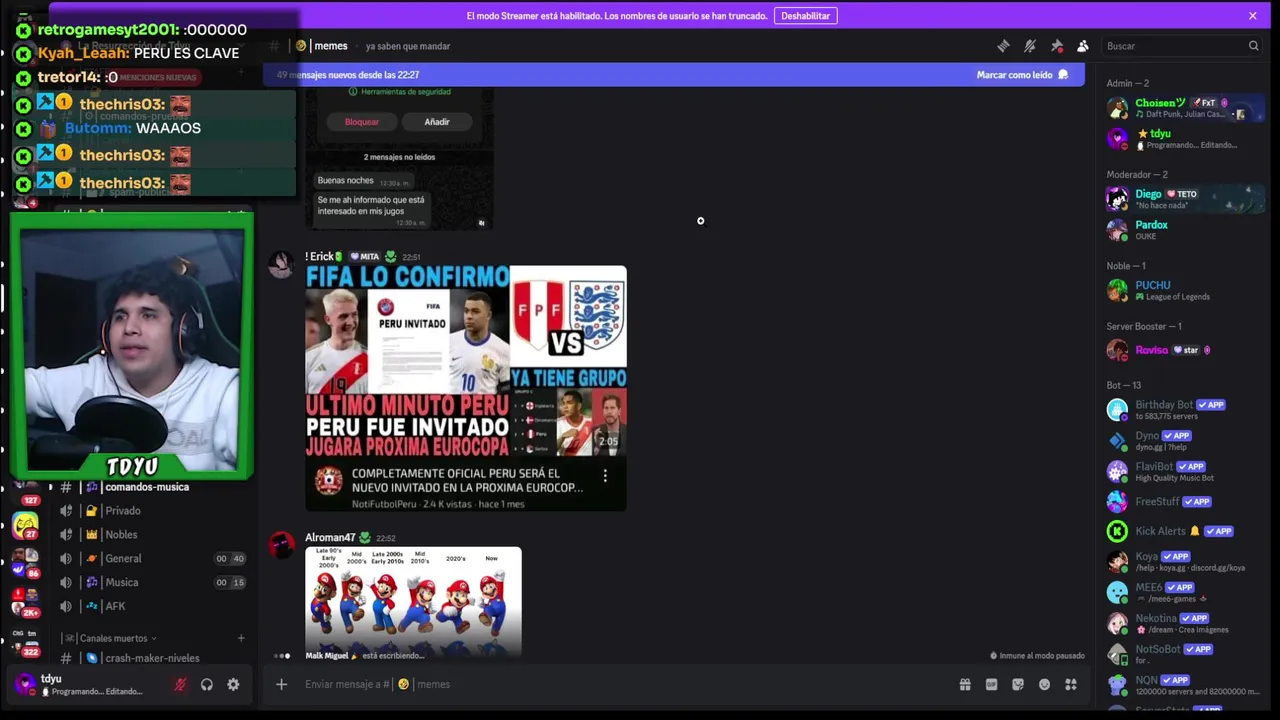
Task: Open Koya bot in member list
Action: tap(1186, 562)
